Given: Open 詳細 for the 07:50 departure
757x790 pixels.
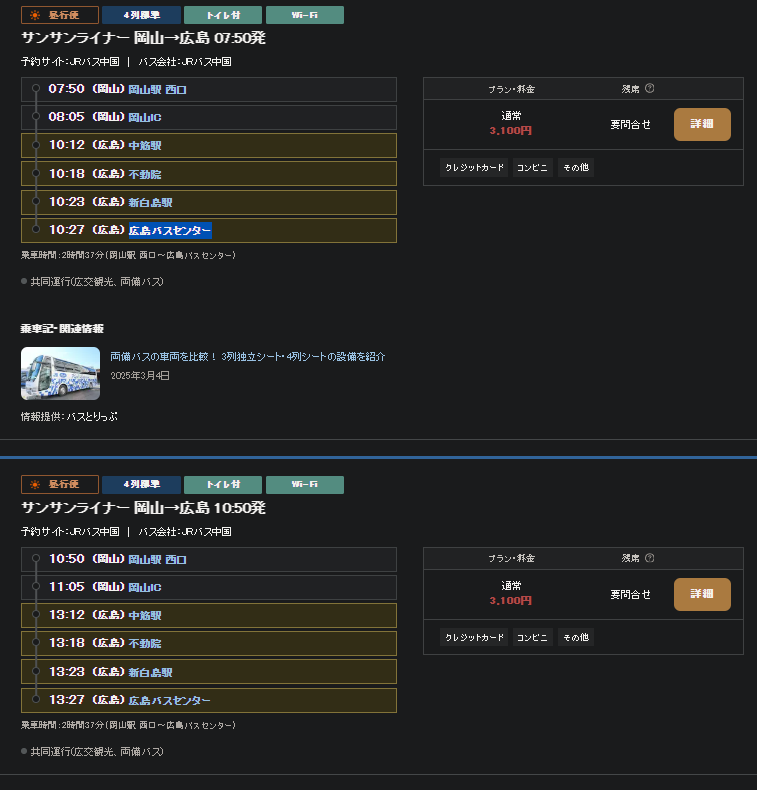Looking at the screenshot, I should click(702, 125).
